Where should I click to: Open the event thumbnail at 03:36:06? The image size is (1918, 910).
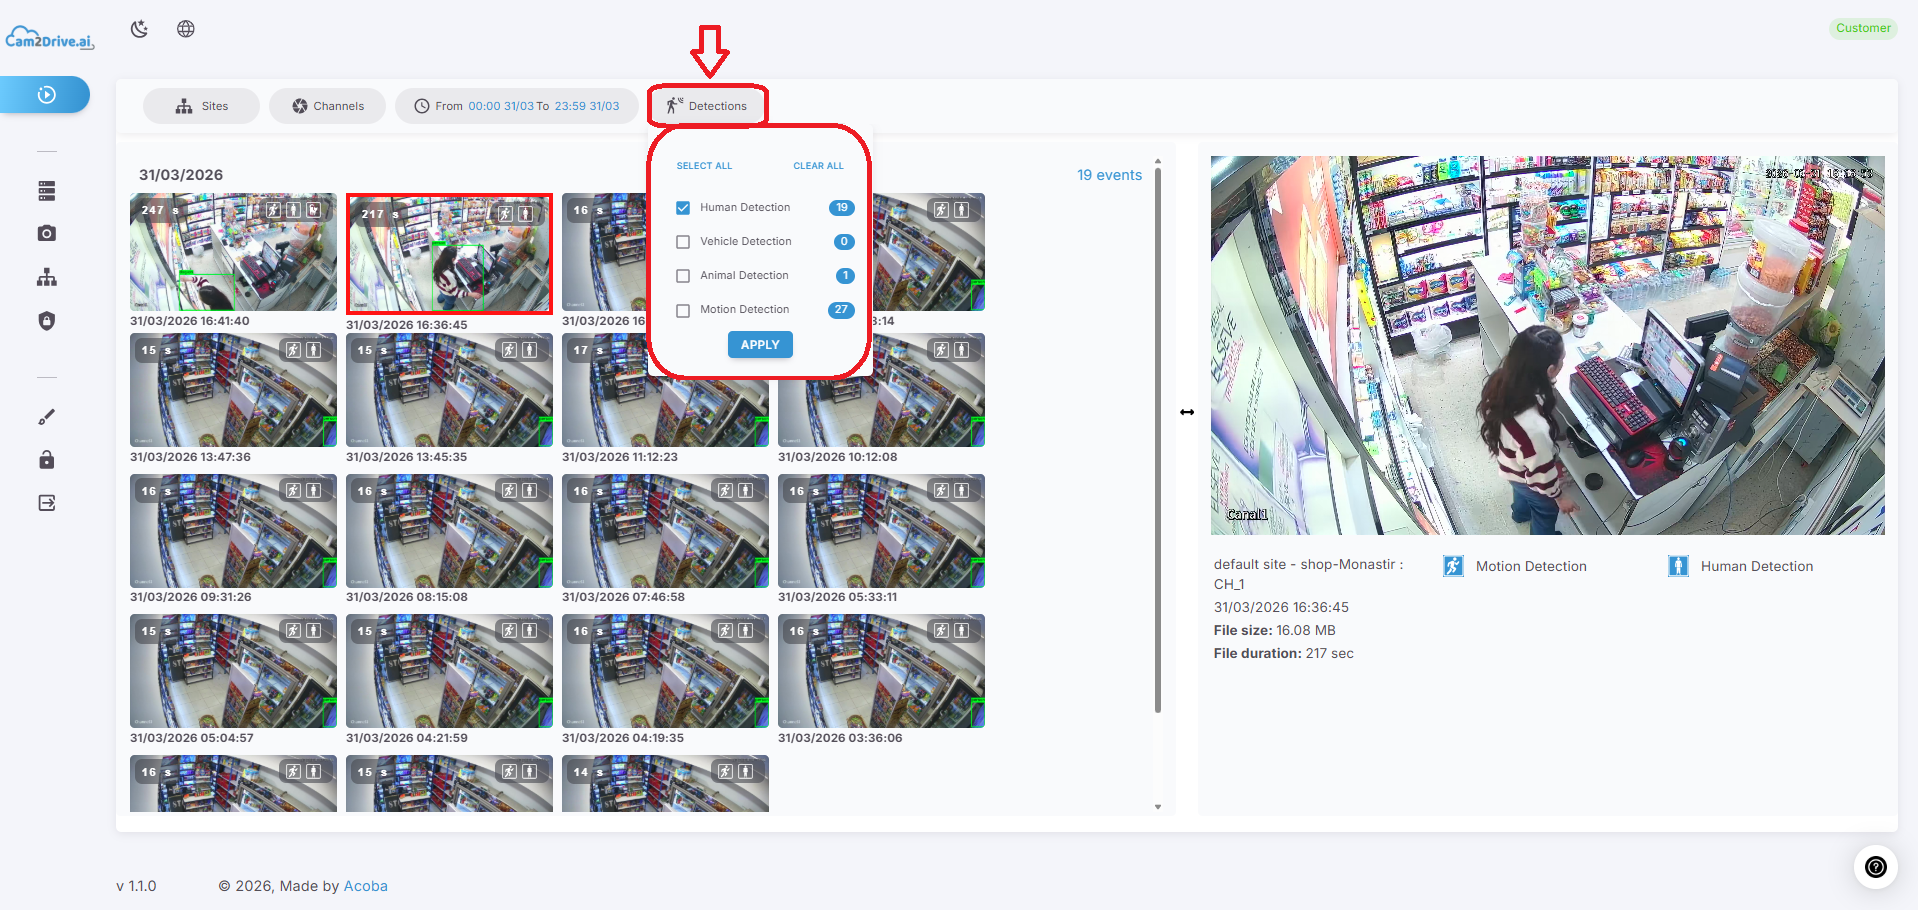(x=881, y=671)
